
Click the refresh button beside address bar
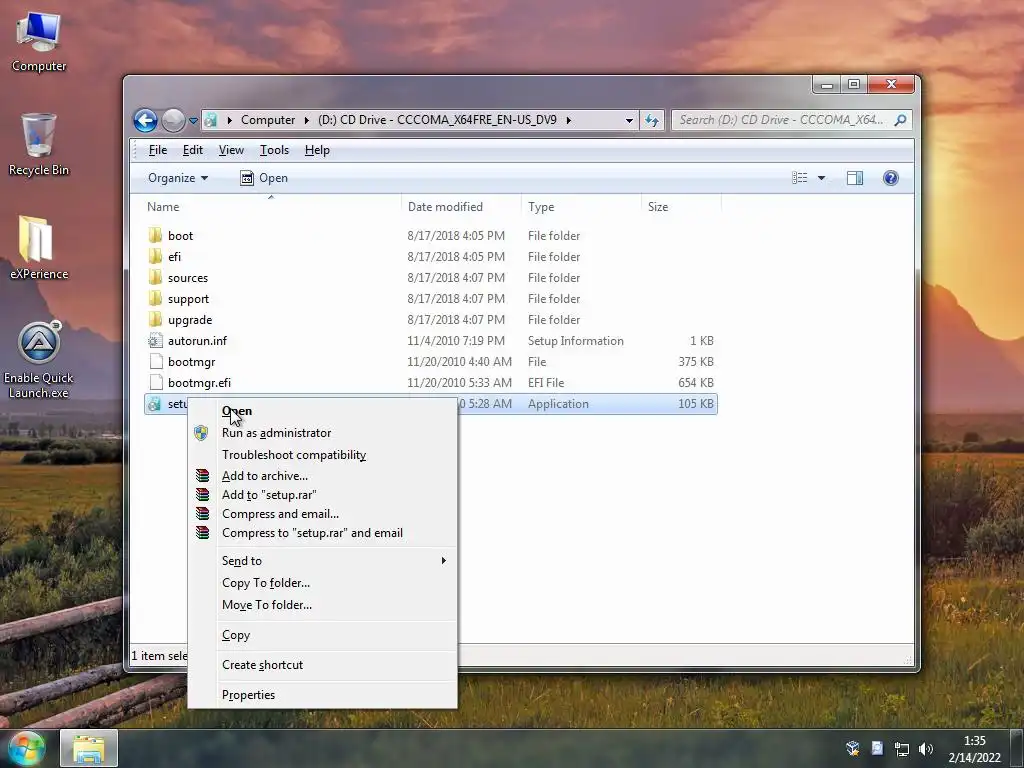point(652,120)
